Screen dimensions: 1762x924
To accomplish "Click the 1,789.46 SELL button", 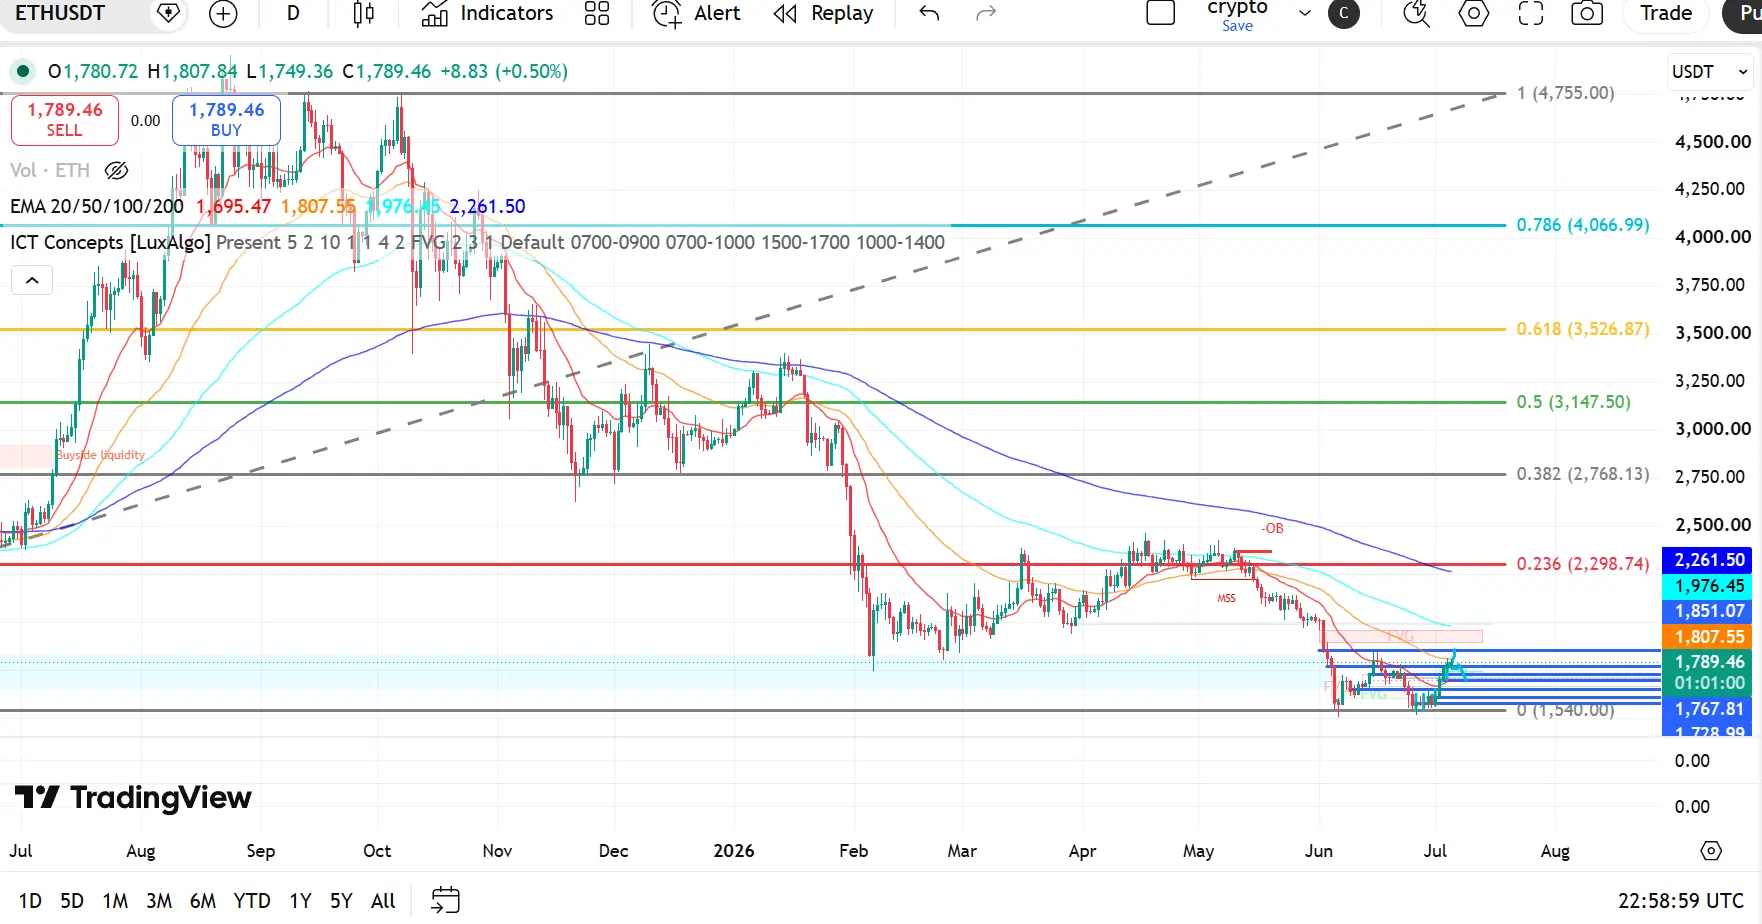I will click(x=65, y=120).
